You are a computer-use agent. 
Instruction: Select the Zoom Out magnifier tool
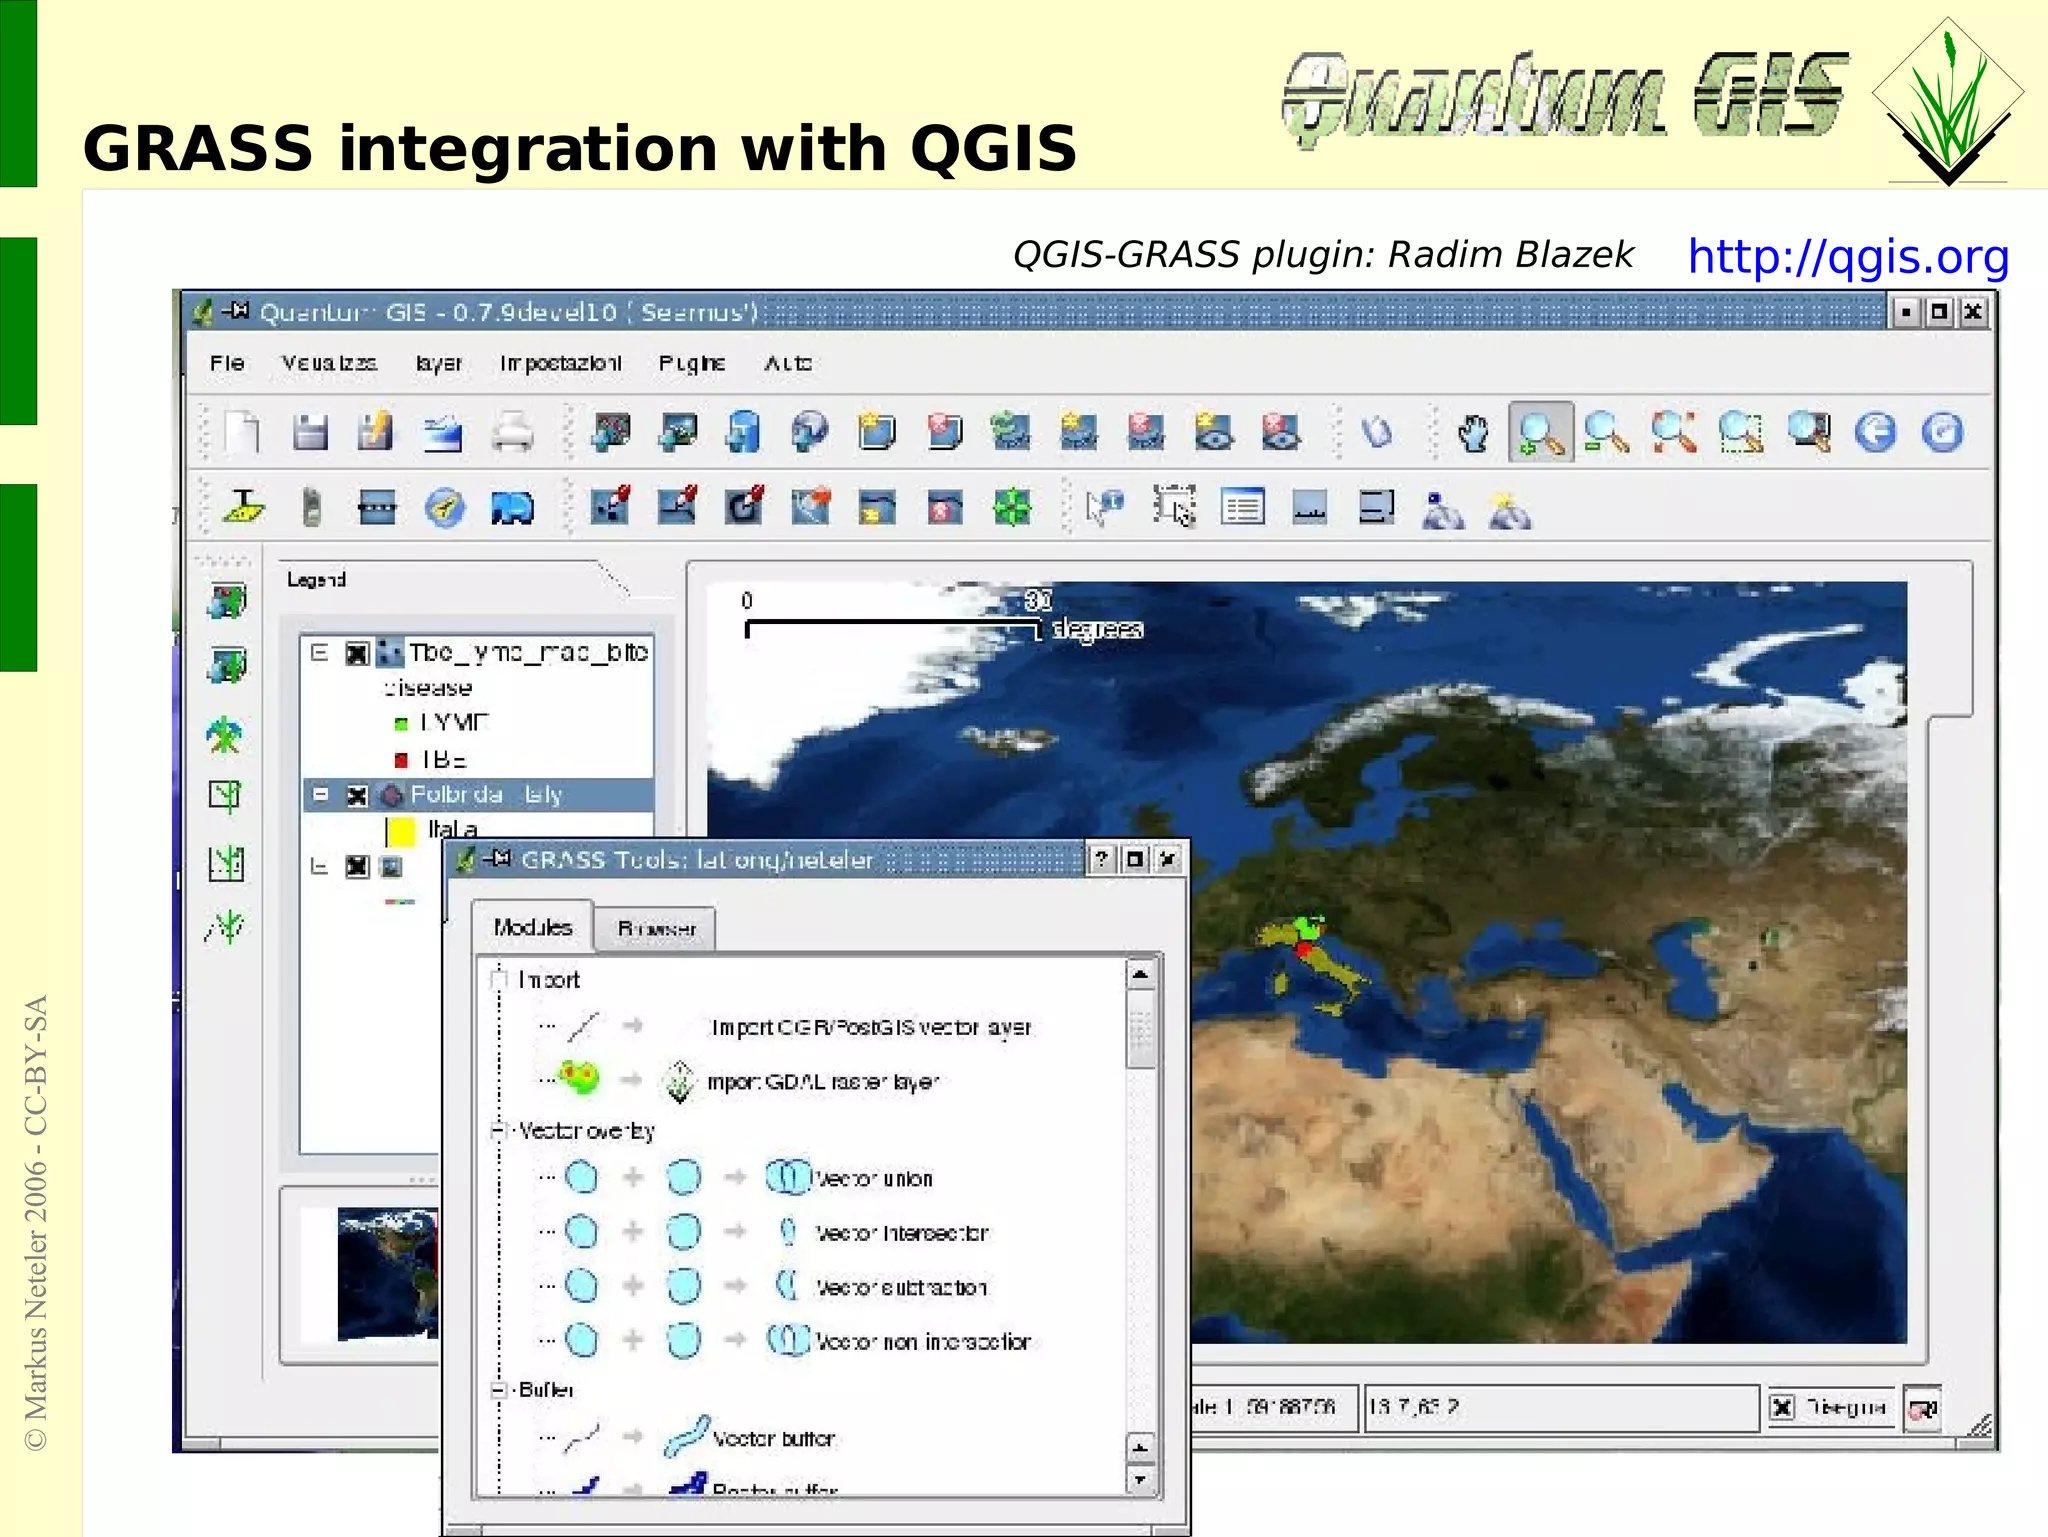1607,433
